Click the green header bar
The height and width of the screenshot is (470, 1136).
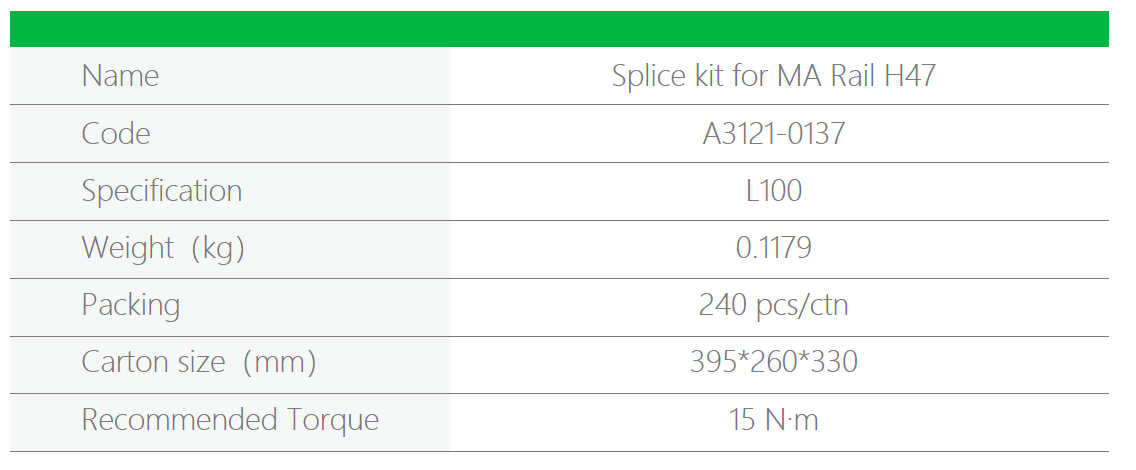click(559, 29)
